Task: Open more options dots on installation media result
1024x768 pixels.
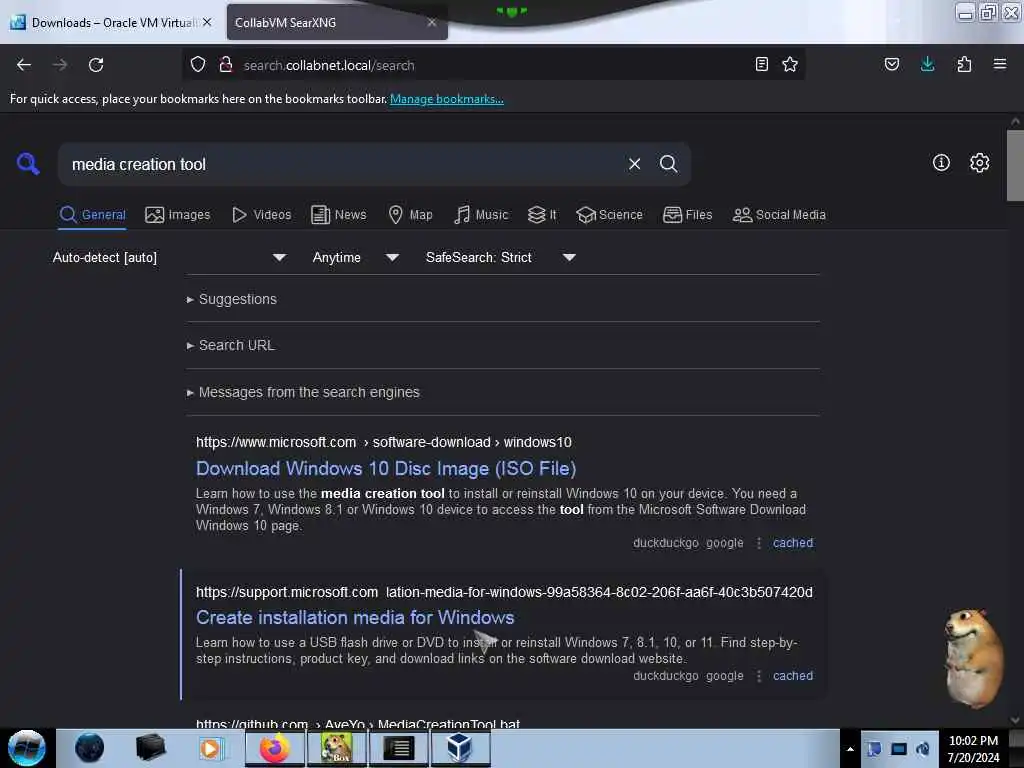Action: tap(758, 676)
